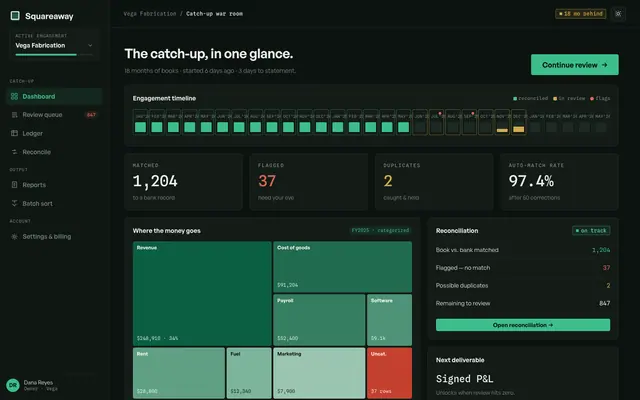This screenshot has height=400, width=640.
Task: Click the Ledger table icon
Action: coord(14,133)
